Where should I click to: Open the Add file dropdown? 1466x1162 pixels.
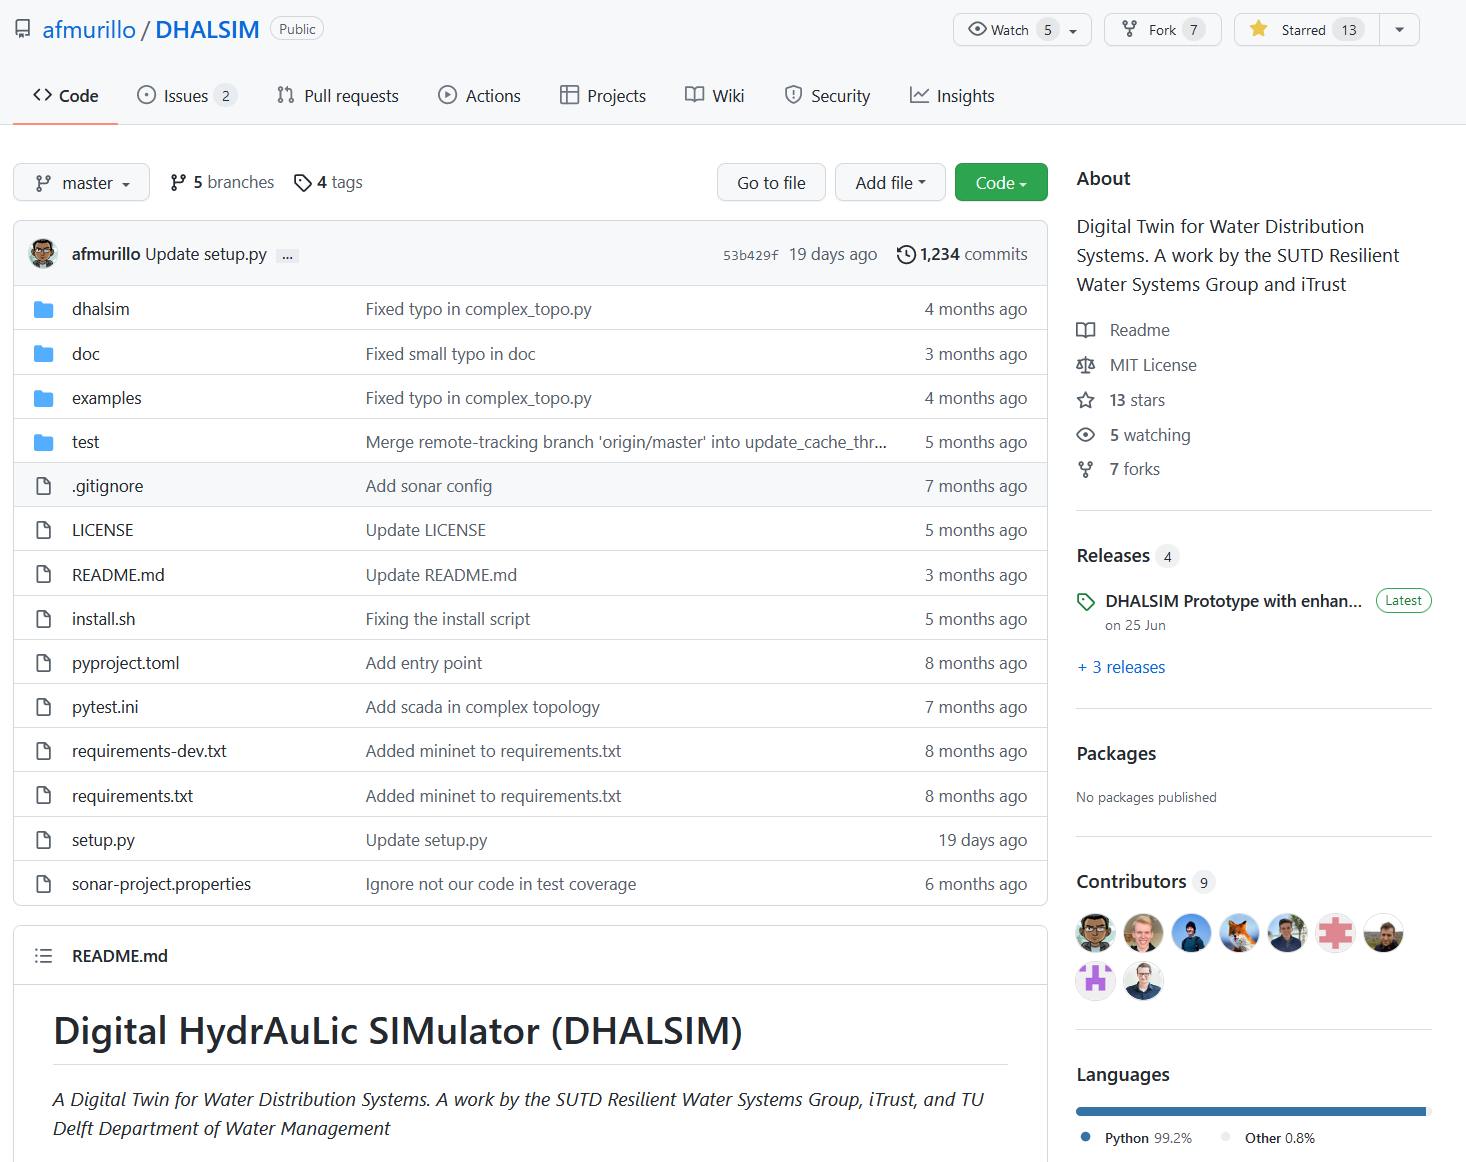tap(890, 183)
